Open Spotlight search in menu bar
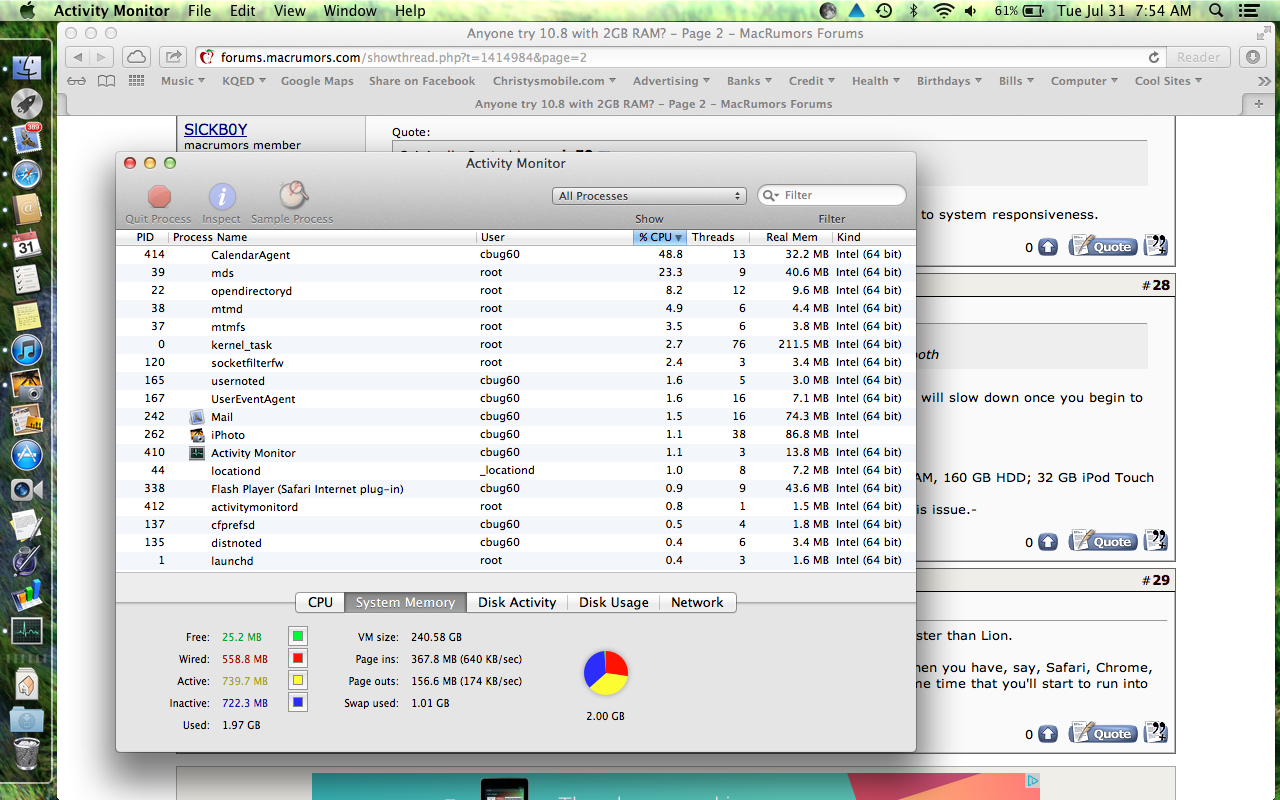Image resolution: width=1280 pixels, height=800 pixels. [1216, 11]
